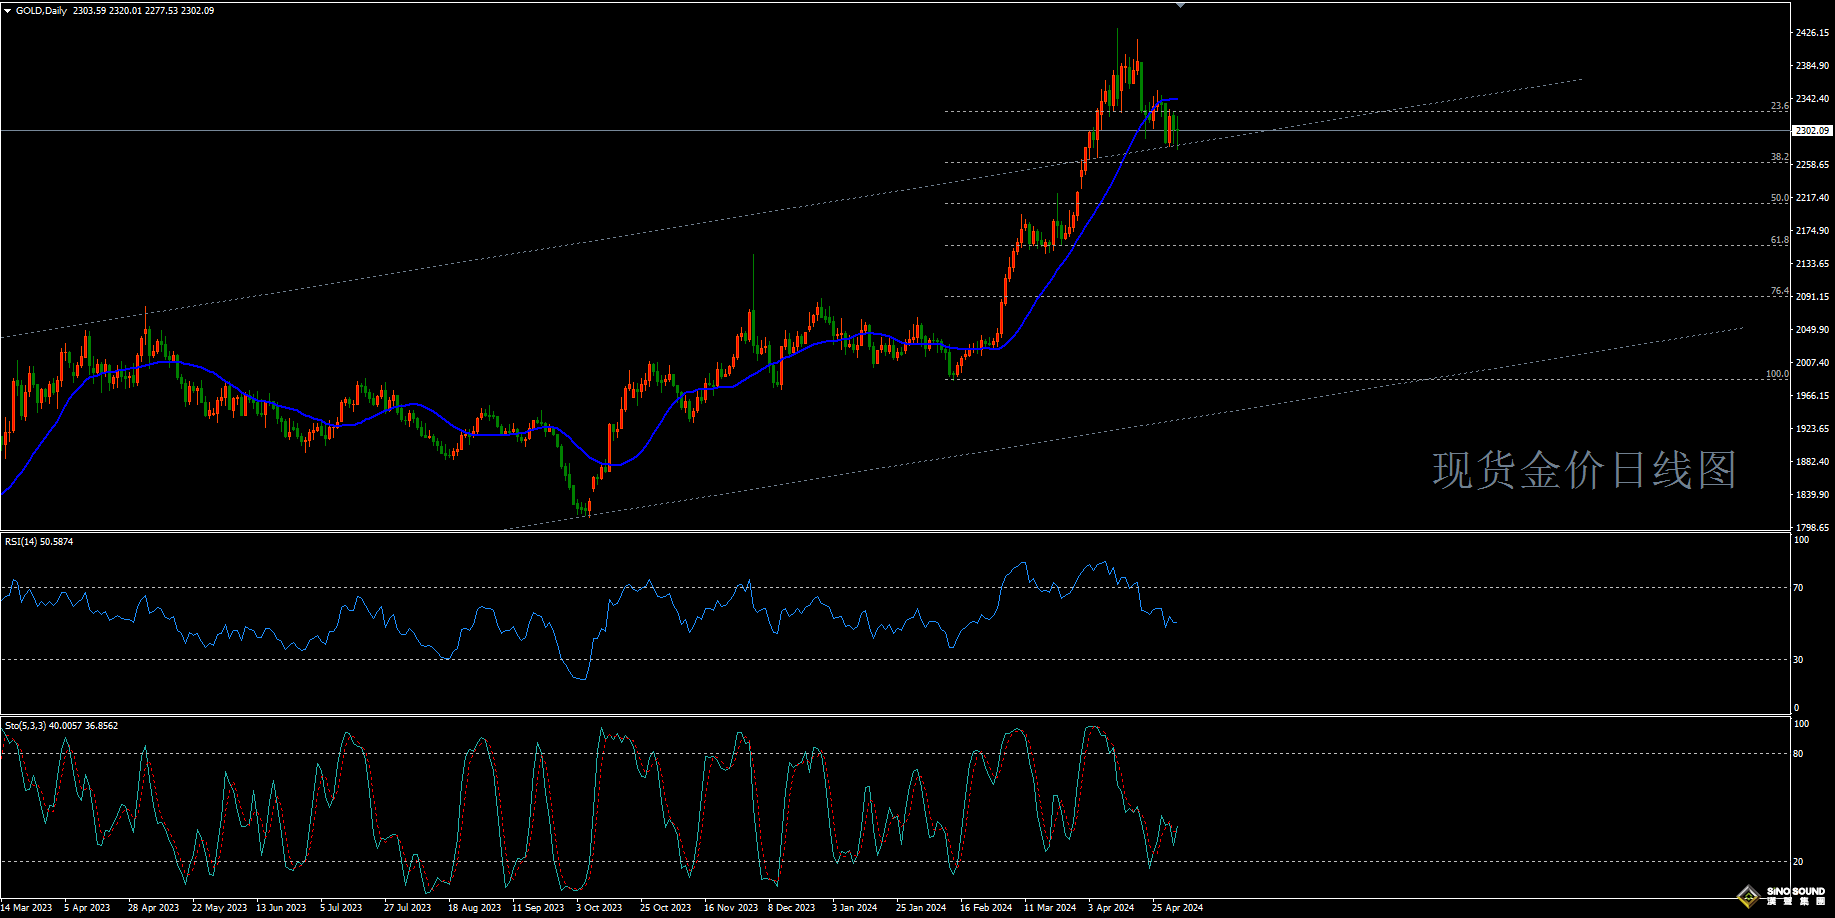Select the 50.0 Fibonacci level label
The width and height of the screenshot is (1835, 918).
(1779, 198)
